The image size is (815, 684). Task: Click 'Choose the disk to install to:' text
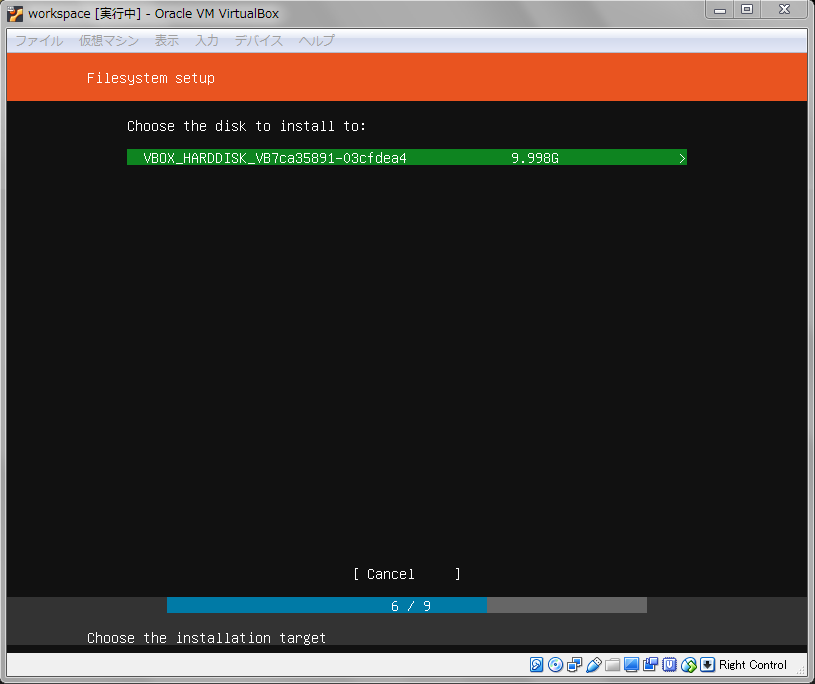(x=246, y=126)
